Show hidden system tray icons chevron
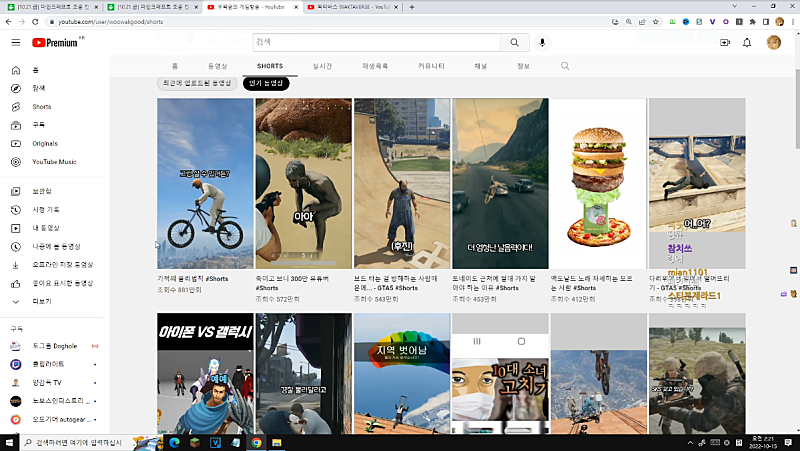The width and height of the screenshot is (800, 451). [x=690, y=442]
